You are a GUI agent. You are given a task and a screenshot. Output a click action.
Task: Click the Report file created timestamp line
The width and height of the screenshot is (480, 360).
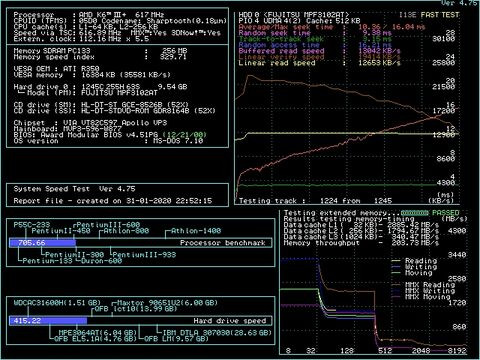113,201
